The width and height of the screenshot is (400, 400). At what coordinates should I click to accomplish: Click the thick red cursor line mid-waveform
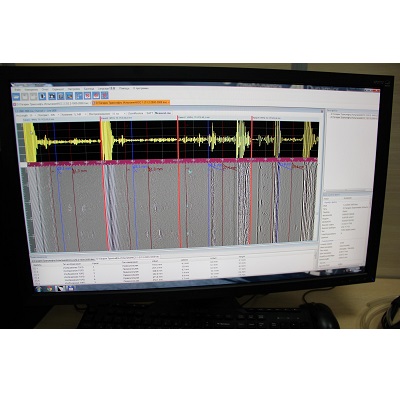[x=179, y=183]
